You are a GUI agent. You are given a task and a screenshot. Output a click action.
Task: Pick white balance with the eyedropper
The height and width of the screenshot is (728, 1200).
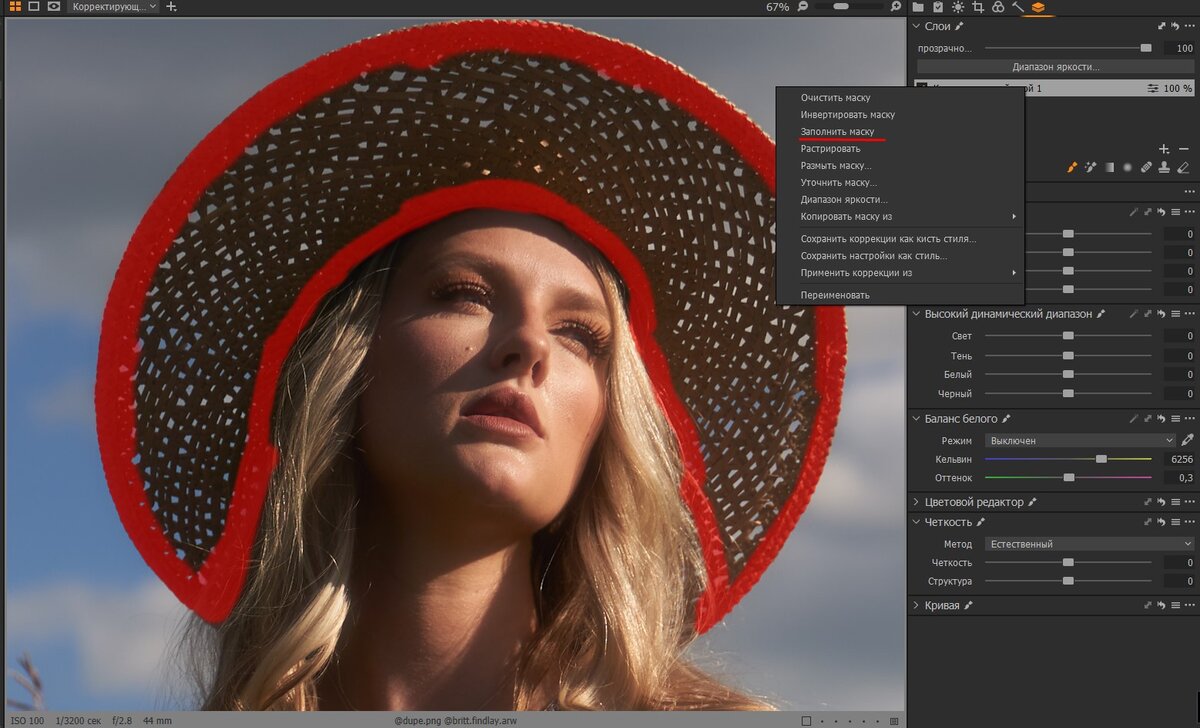[1187, 440]
